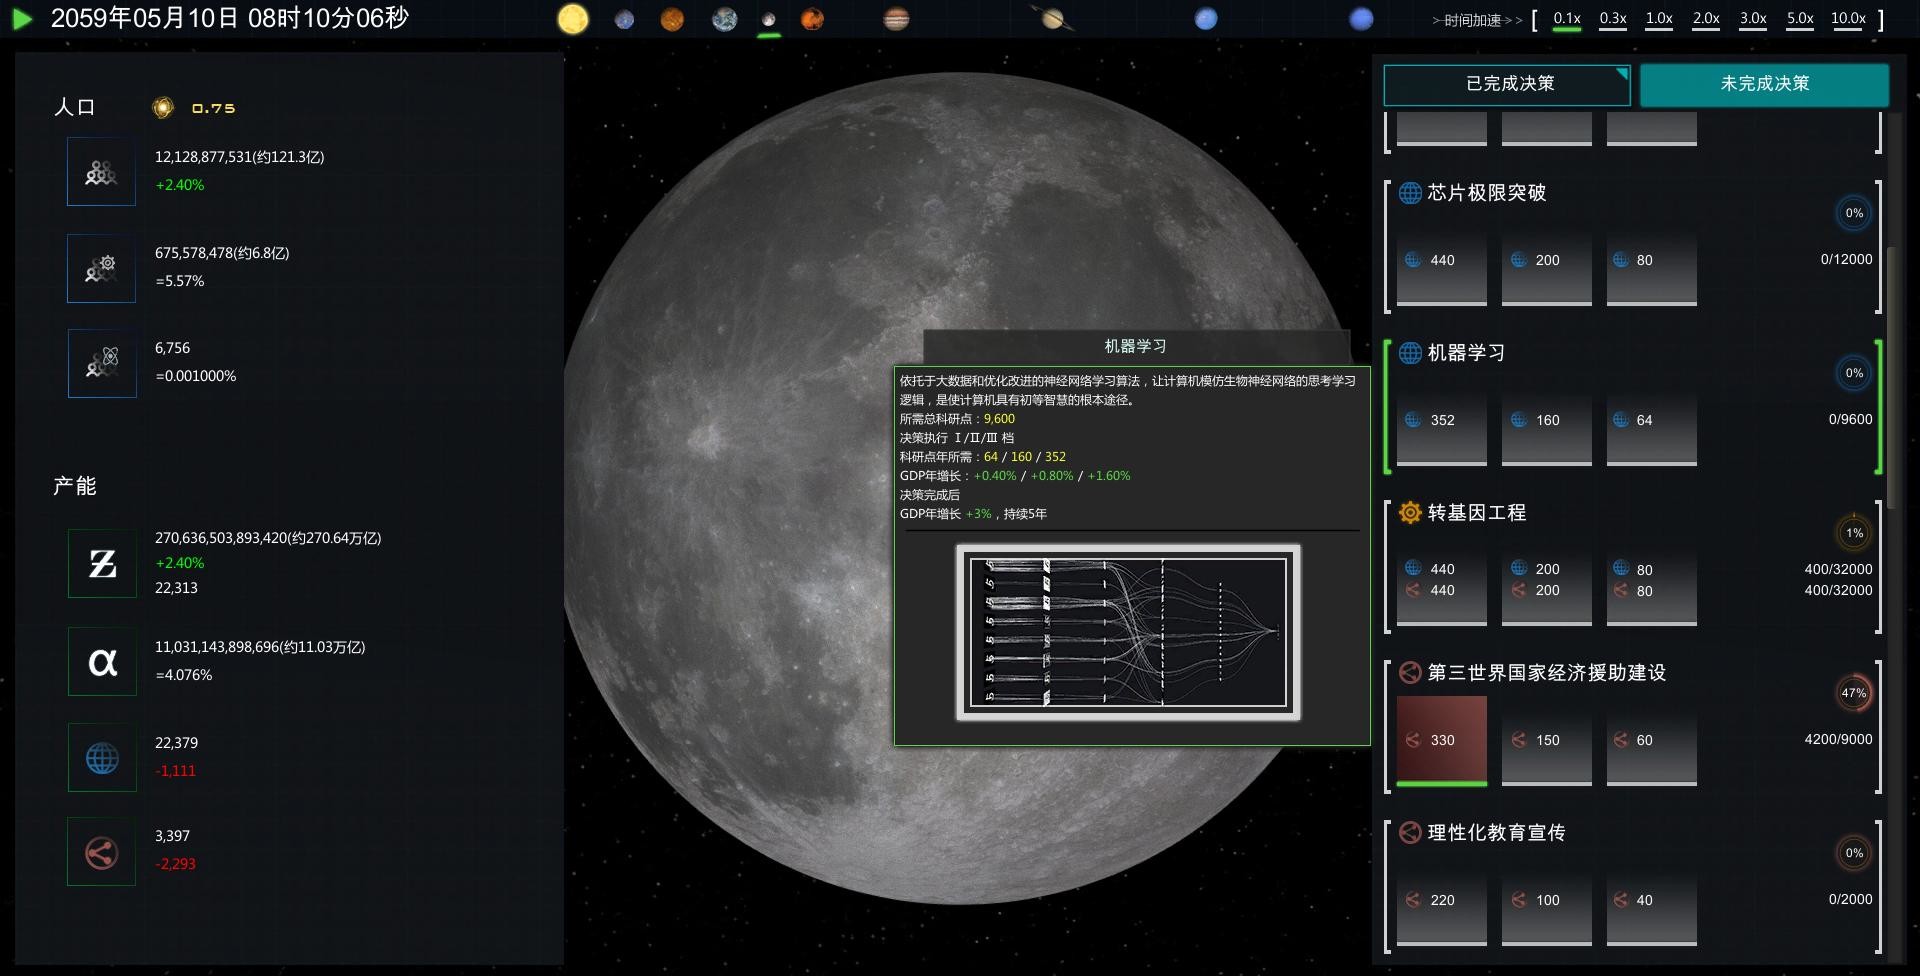This screenshot has width=1920, height=976.
Task: Select 0.3x time speed
Action: (x=1612, y=18)
